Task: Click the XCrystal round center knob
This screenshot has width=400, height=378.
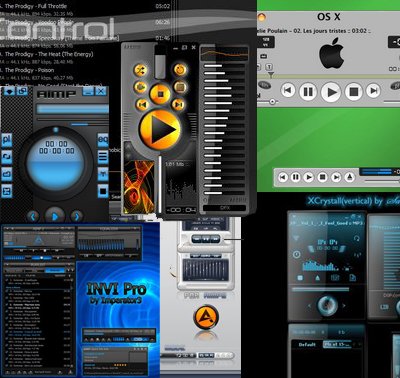Action: 327,305
